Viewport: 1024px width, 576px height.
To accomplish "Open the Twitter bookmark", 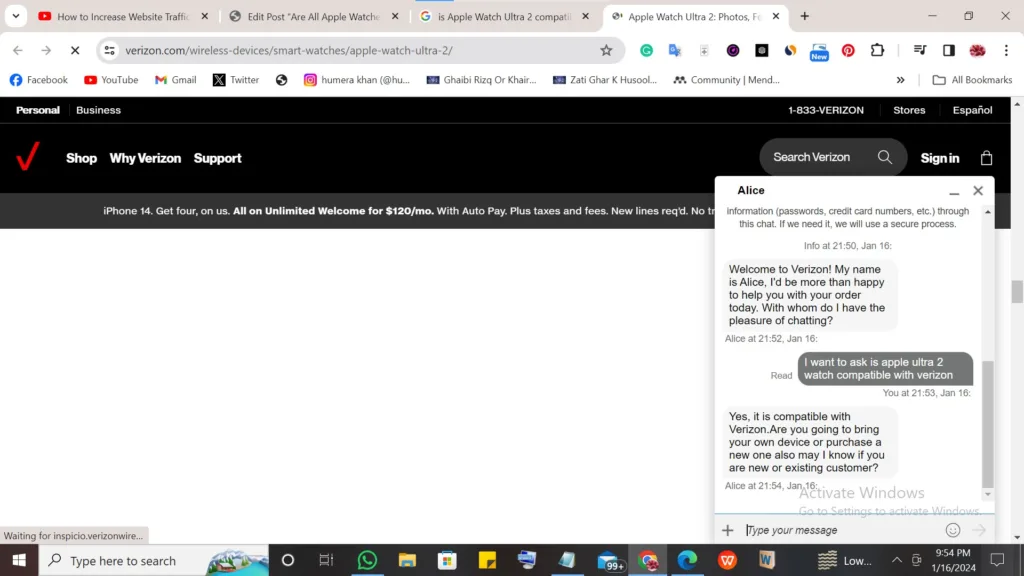I will tap(236, 80).
